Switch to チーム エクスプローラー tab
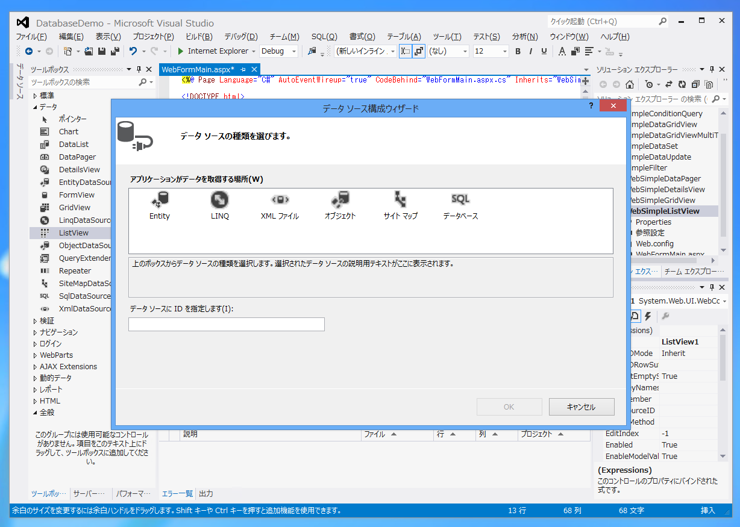The height and width of the screenshot is (527, 740). 694,271
